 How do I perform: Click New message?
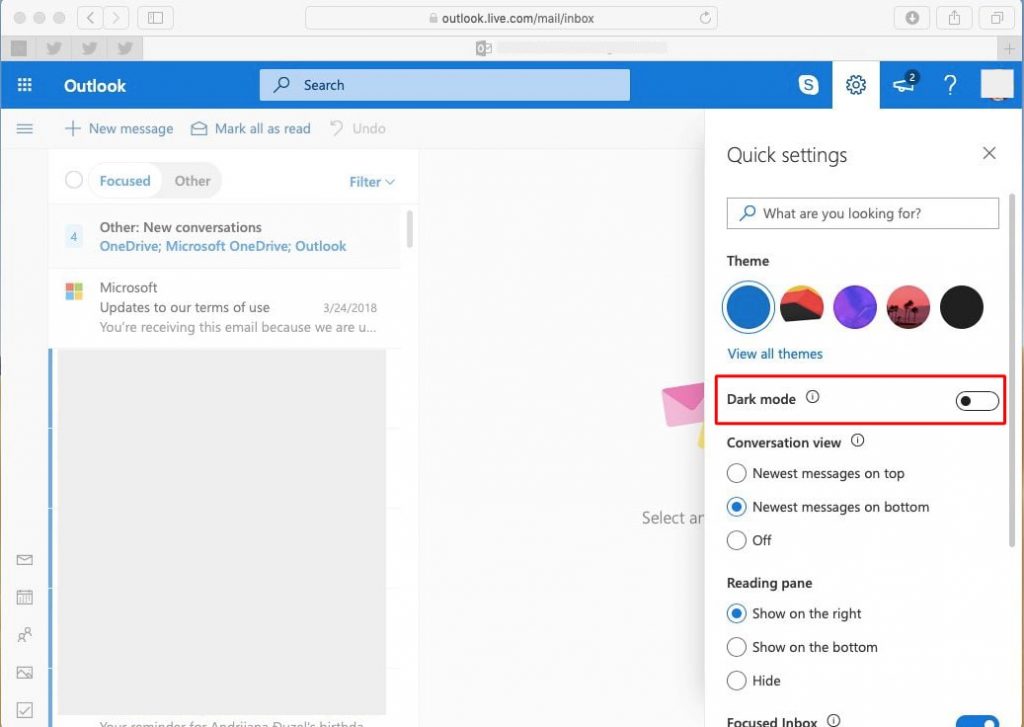[x=120, y=129]
